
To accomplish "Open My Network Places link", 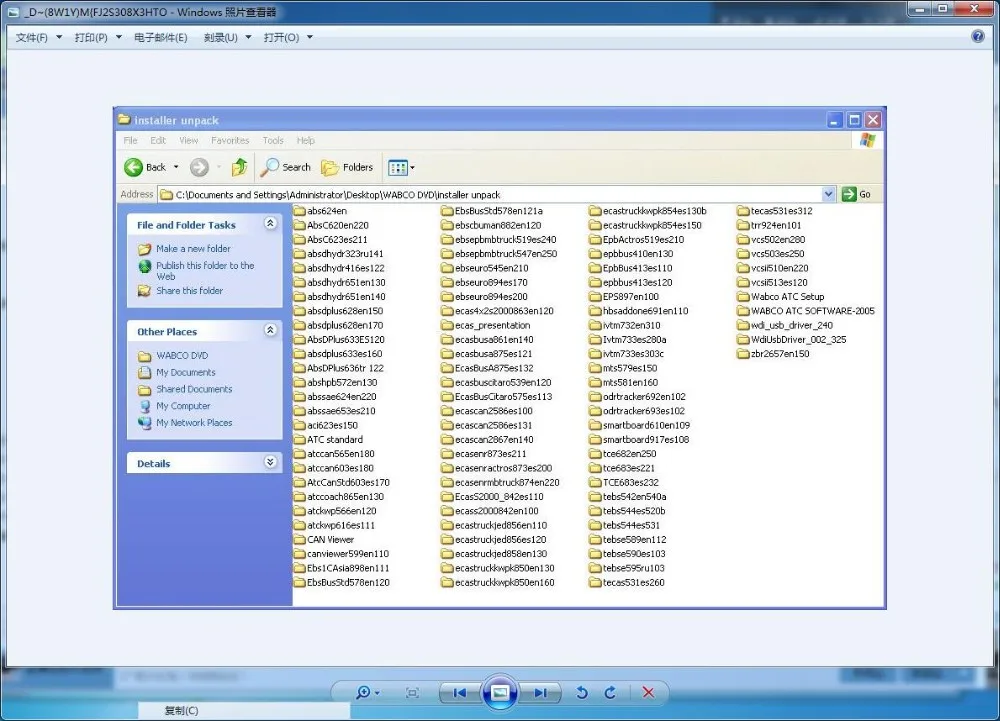I will (194, 423).
